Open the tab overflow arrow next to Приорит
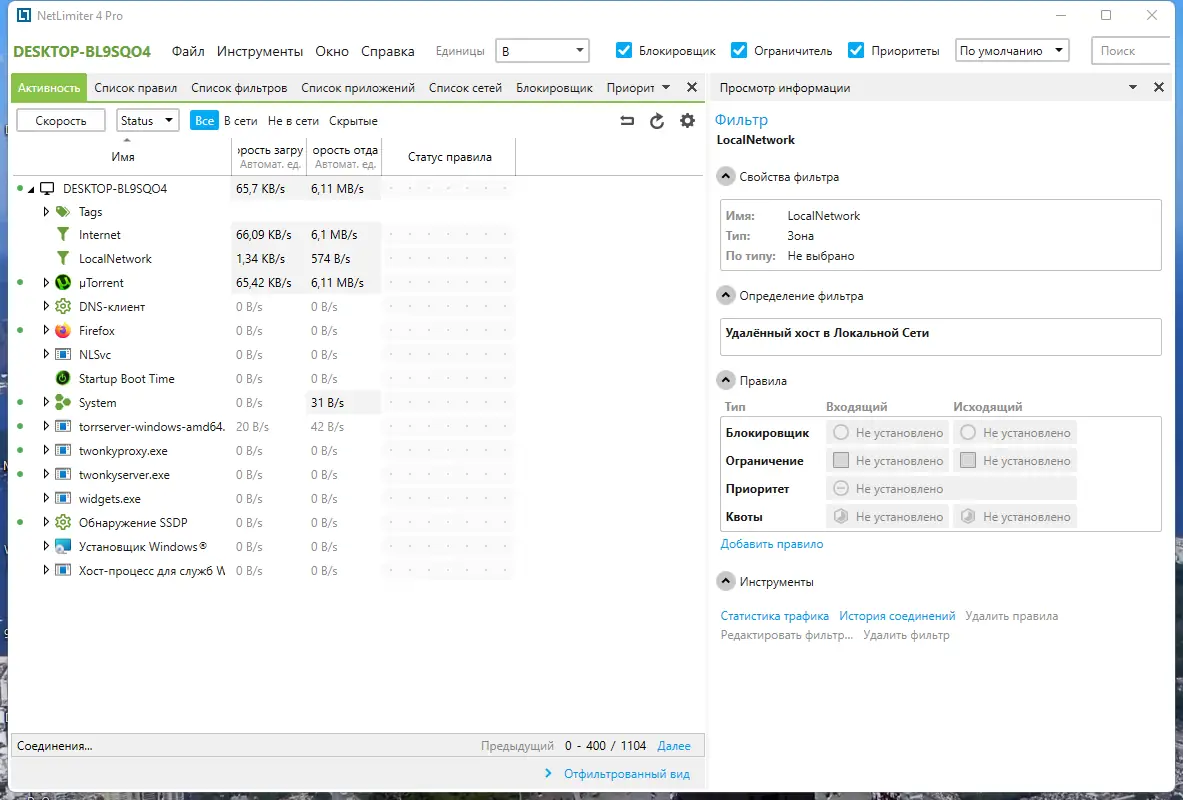1183x800 pixels. 665,88
